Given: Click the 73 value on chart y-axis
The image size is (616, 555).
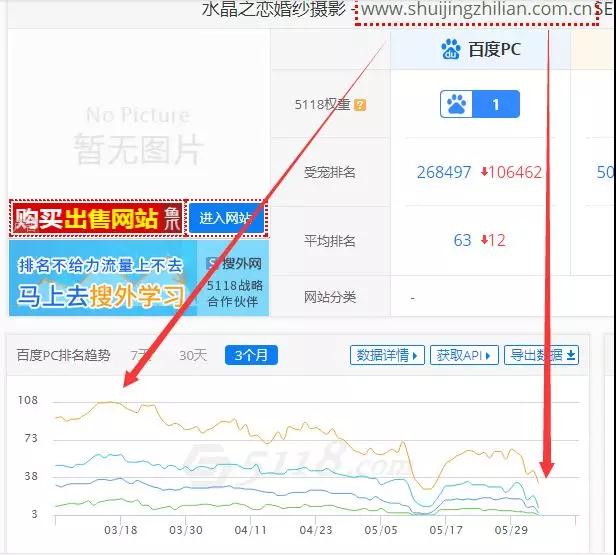Looking at the screenshot, I should tap(31, 438).
